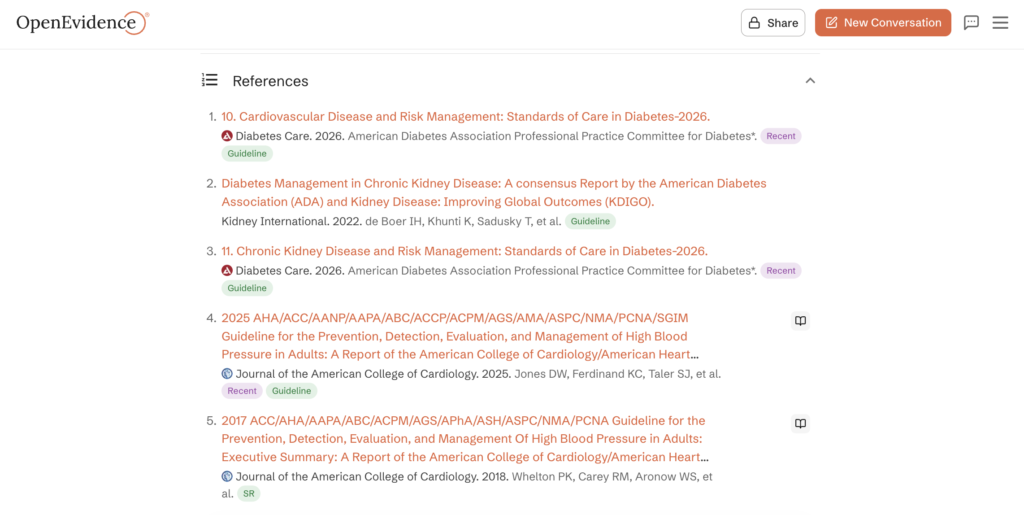Click the OpenEvidence logo
1024x515 pixels.
82,23
